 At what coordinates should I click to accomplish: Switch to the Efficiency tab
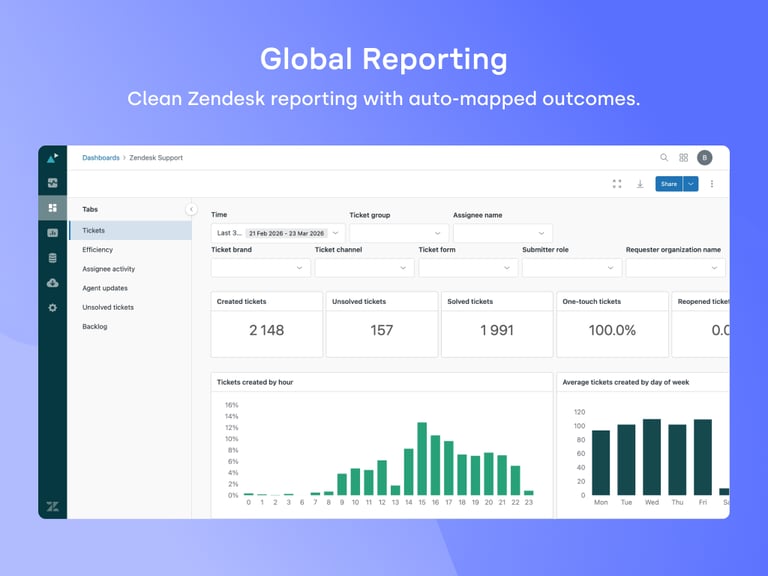(97, 250)
